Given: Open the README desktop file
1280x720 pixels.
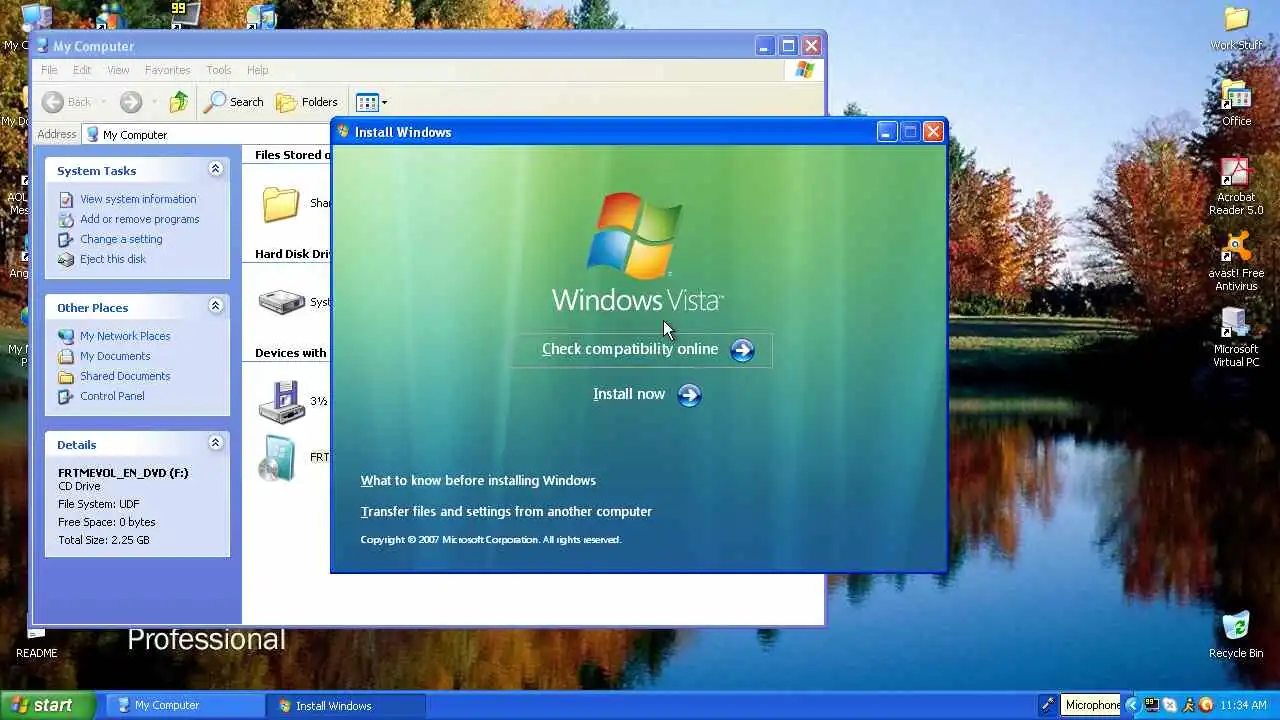Looking at the screenshot, I should point(36,645).
